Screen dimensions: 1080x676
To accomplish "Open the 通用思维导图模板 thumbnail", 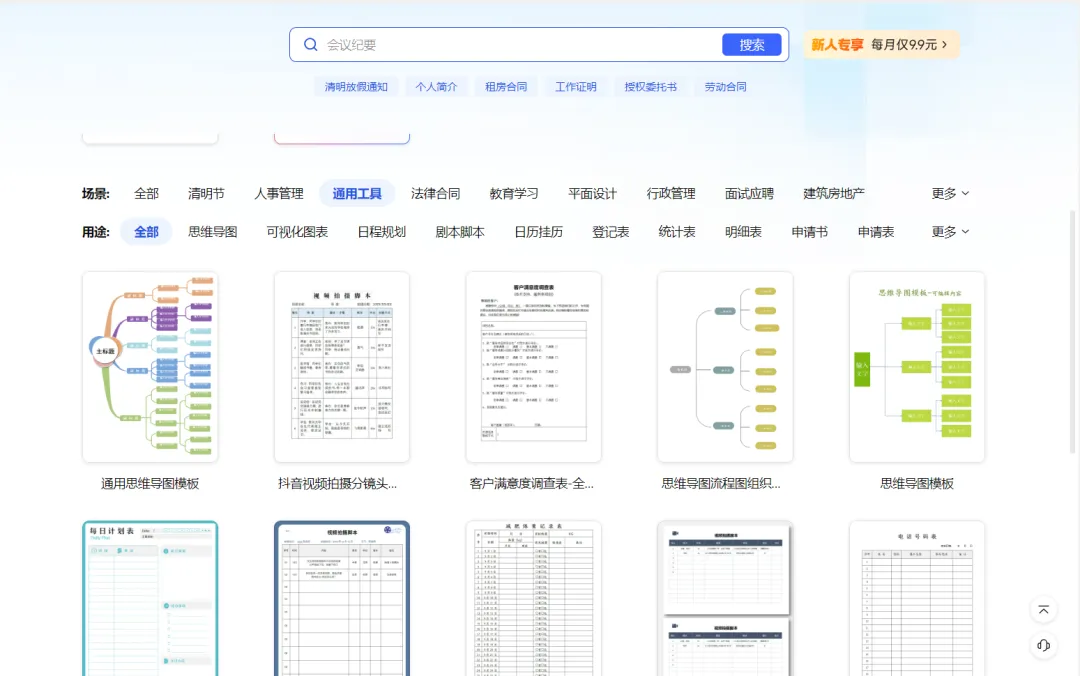I will click(x=150, y=367).
